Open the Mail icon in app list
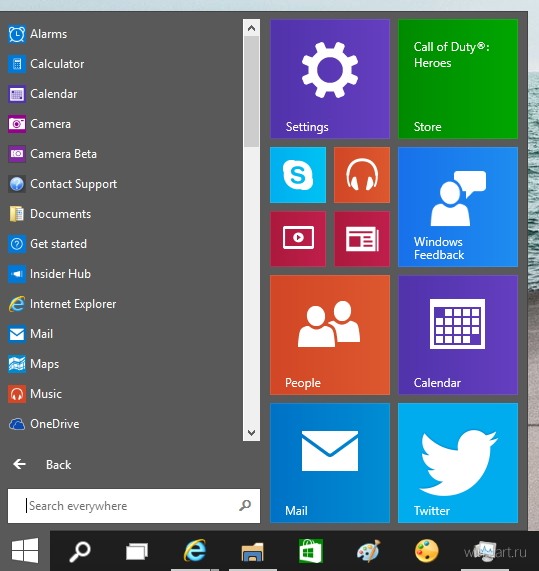 tap(17, 334)
